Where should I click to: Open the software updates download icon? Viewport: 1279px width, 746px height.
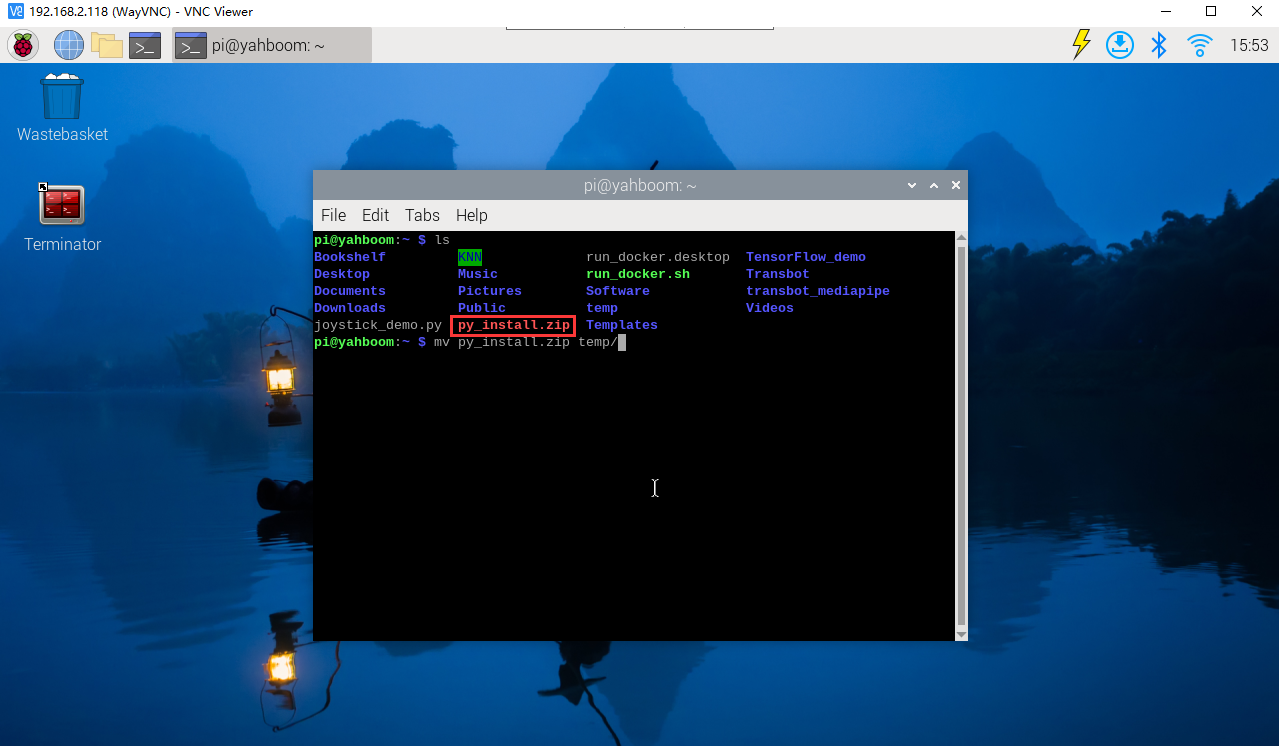pos(1120,45)
